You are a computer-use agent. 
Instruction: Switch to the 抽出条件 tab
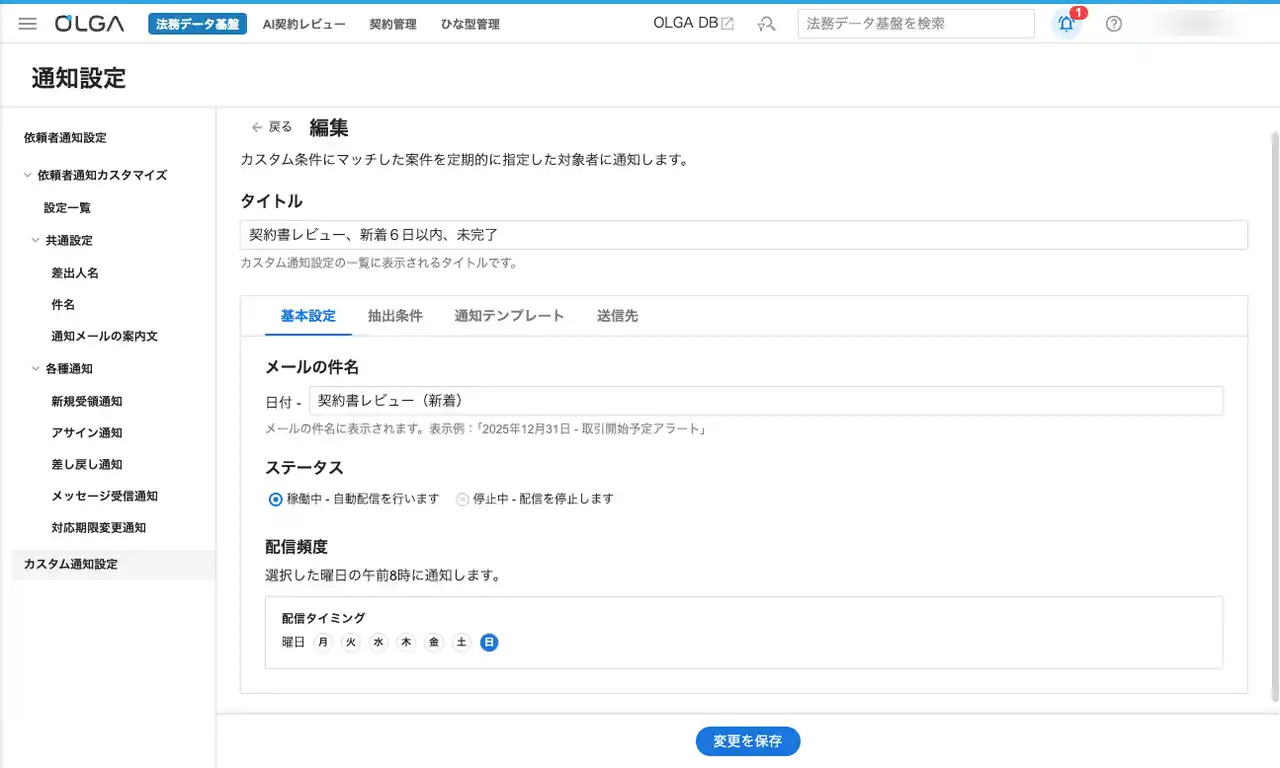(395, 316)
